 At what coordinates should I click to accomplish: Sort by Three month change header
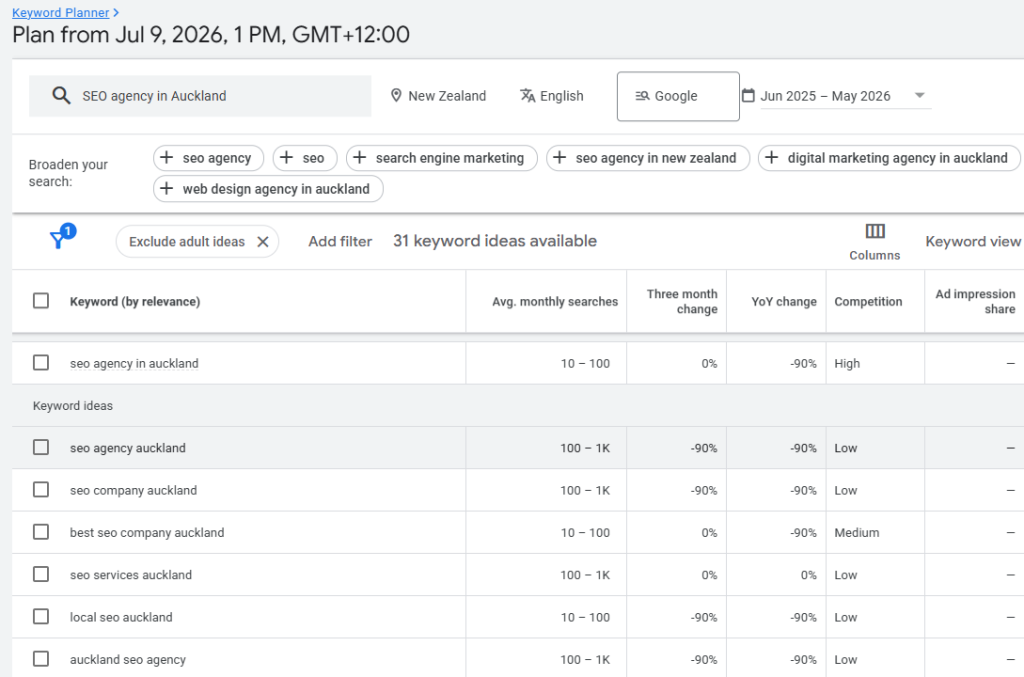click(x=682, y=302)
